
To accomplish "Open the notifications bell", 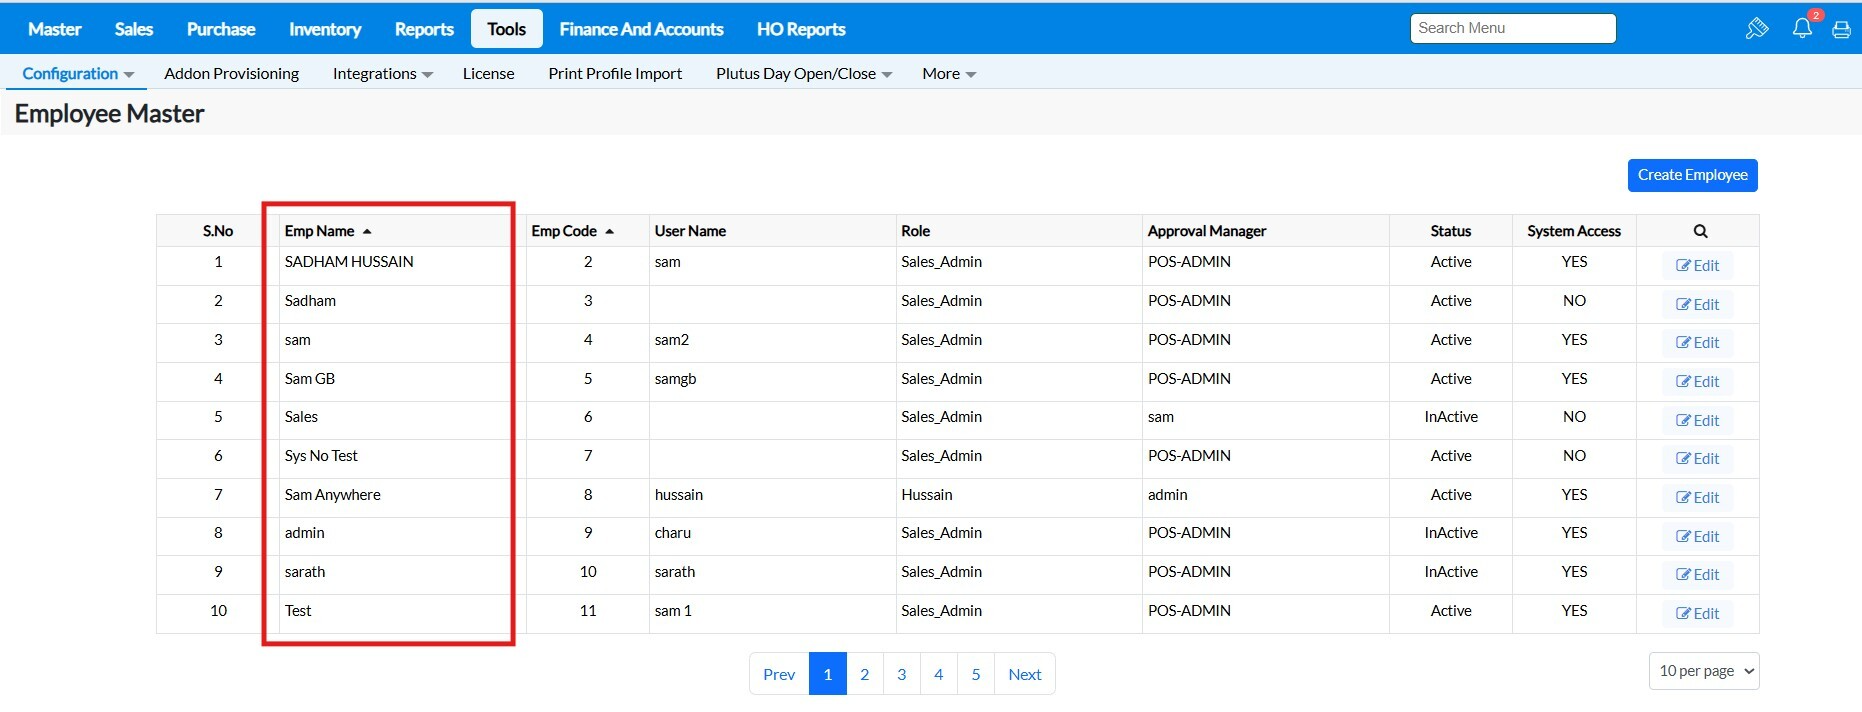I will point(1802,28).
